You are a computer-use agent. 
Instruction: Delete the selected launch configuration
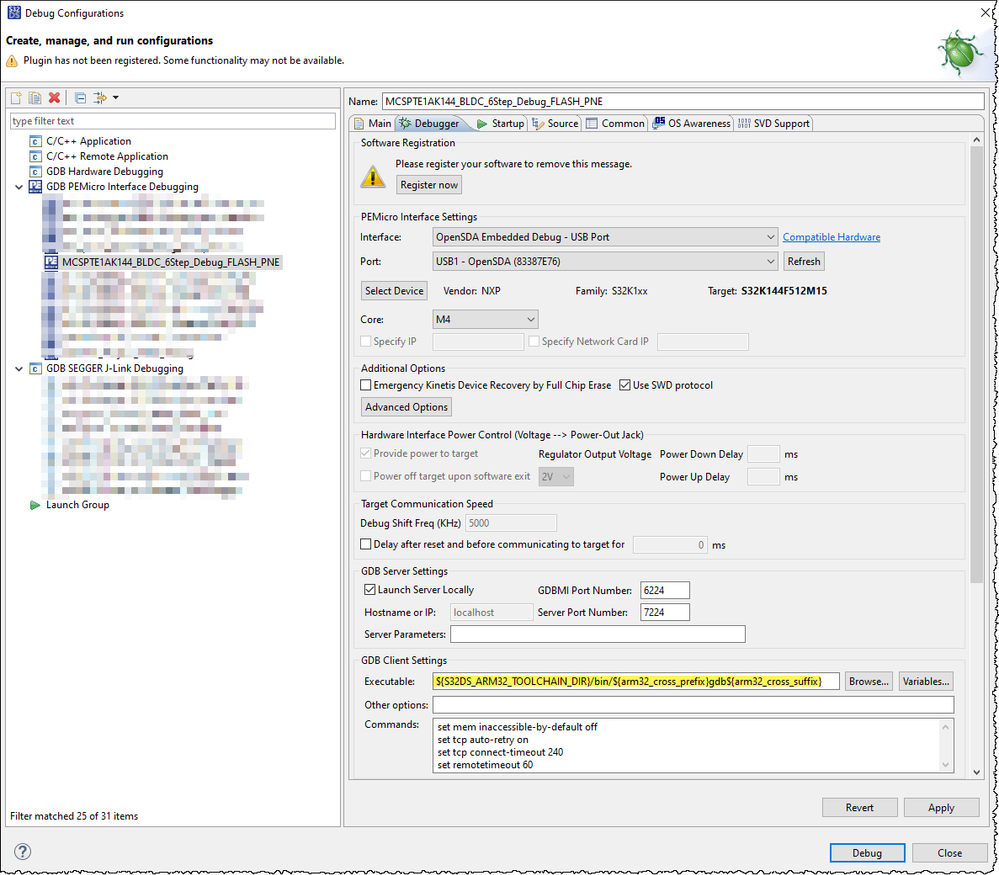point(54,97)
